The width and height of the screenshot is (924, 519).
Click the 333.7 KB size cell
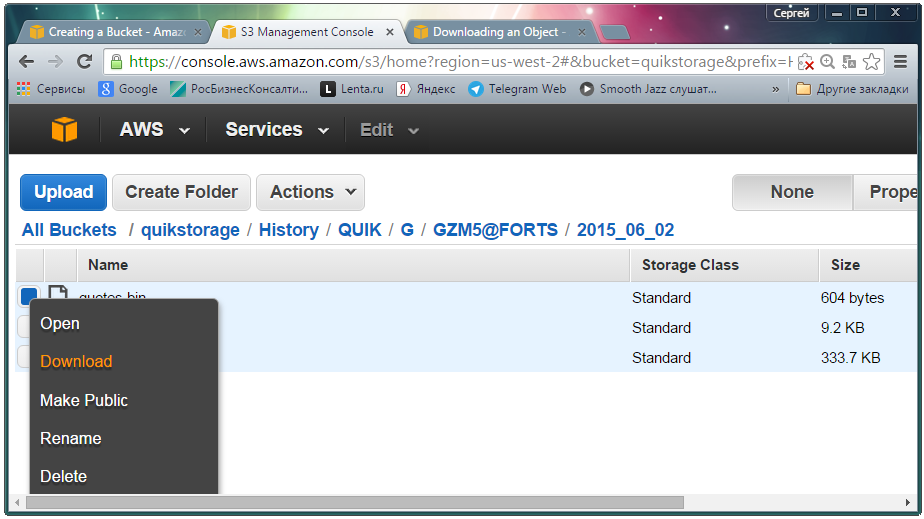pyautogui.click(x=850, y=358)
